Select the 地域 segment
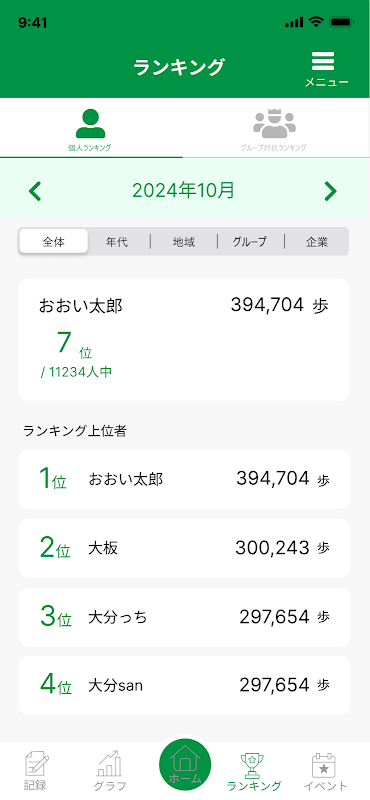370x800 pixels. point(184,241)
